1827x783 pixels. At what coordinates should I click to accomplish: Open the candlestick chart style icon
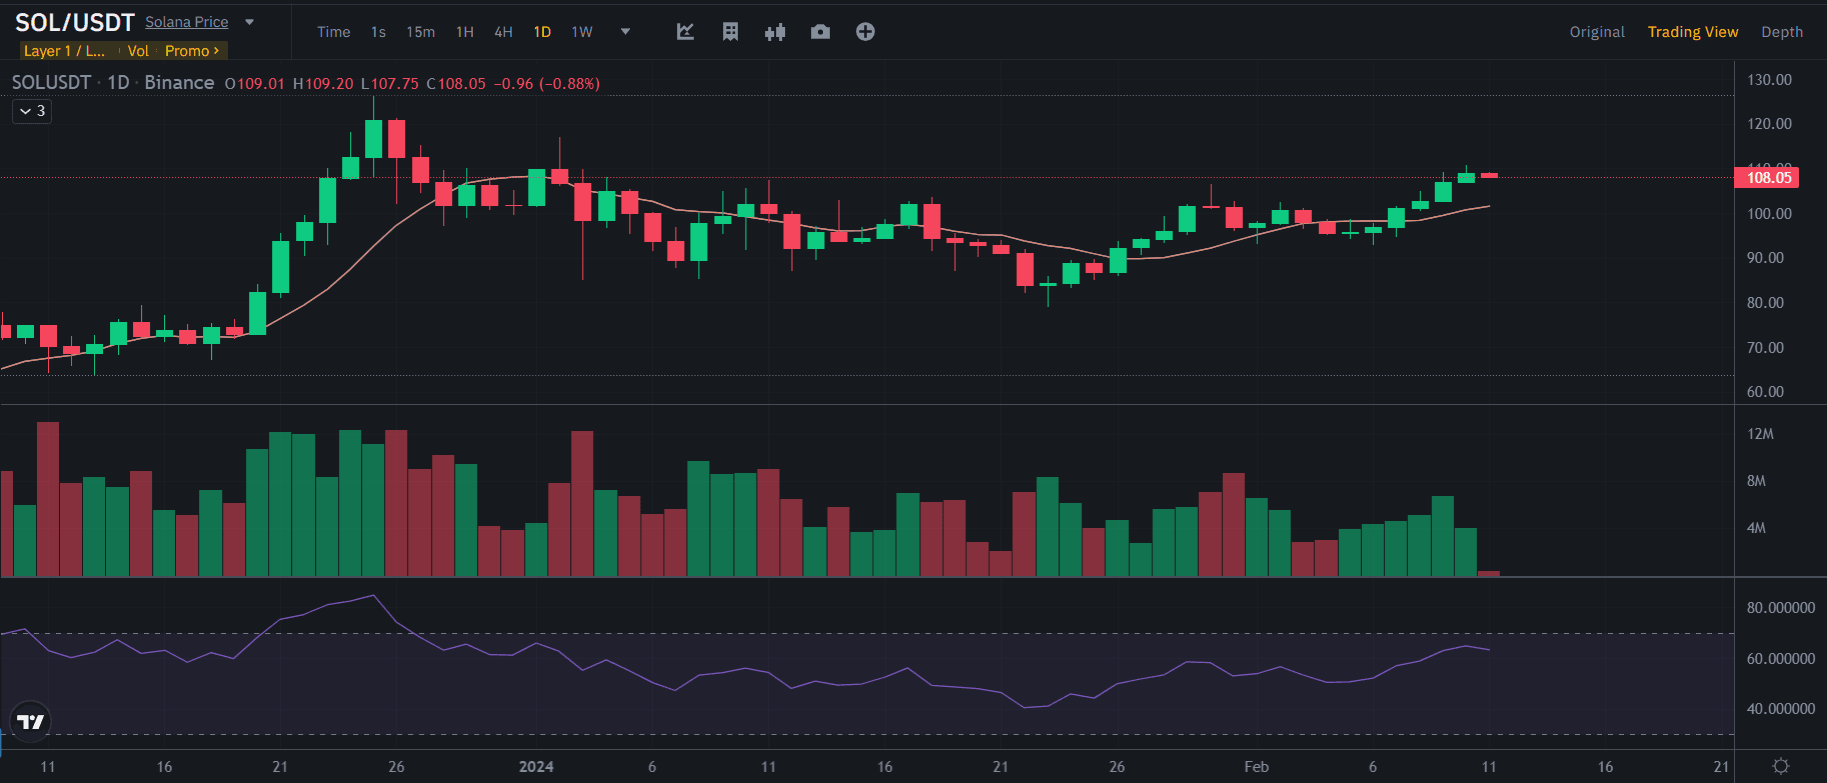(775, 32)
